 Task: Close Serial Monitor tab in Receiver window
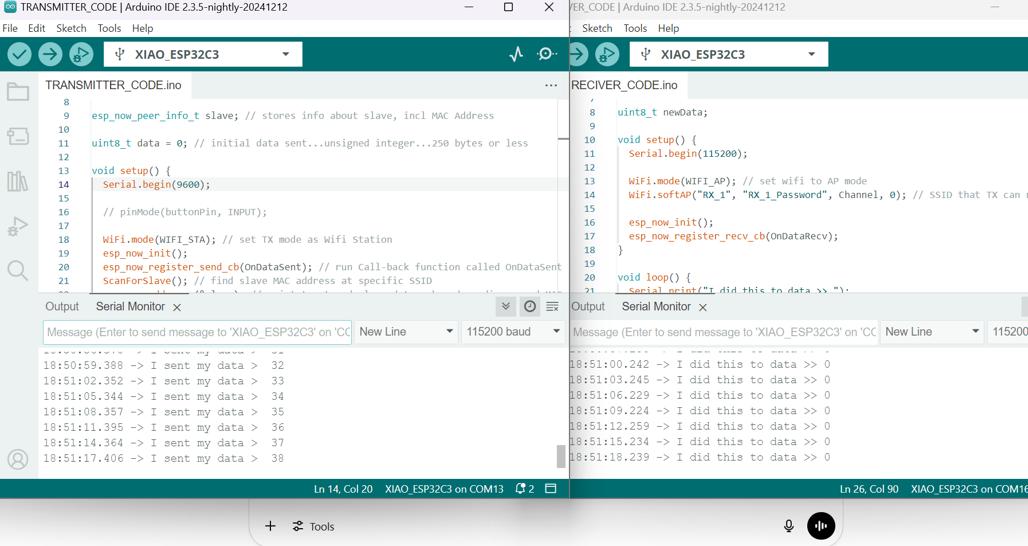(x=703, y=307)
